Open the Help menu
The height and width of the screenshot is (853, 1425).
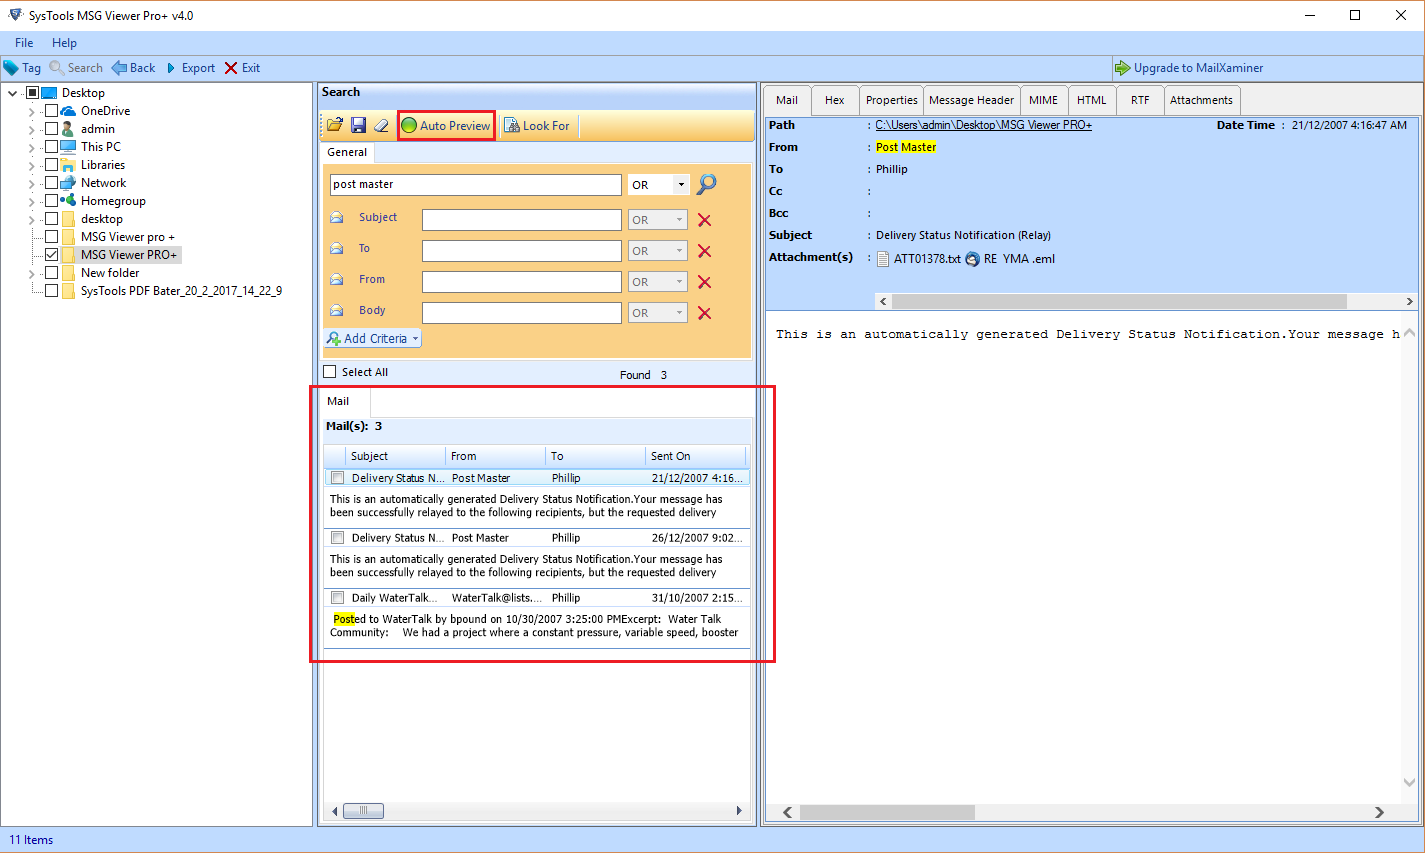point(64,43)
